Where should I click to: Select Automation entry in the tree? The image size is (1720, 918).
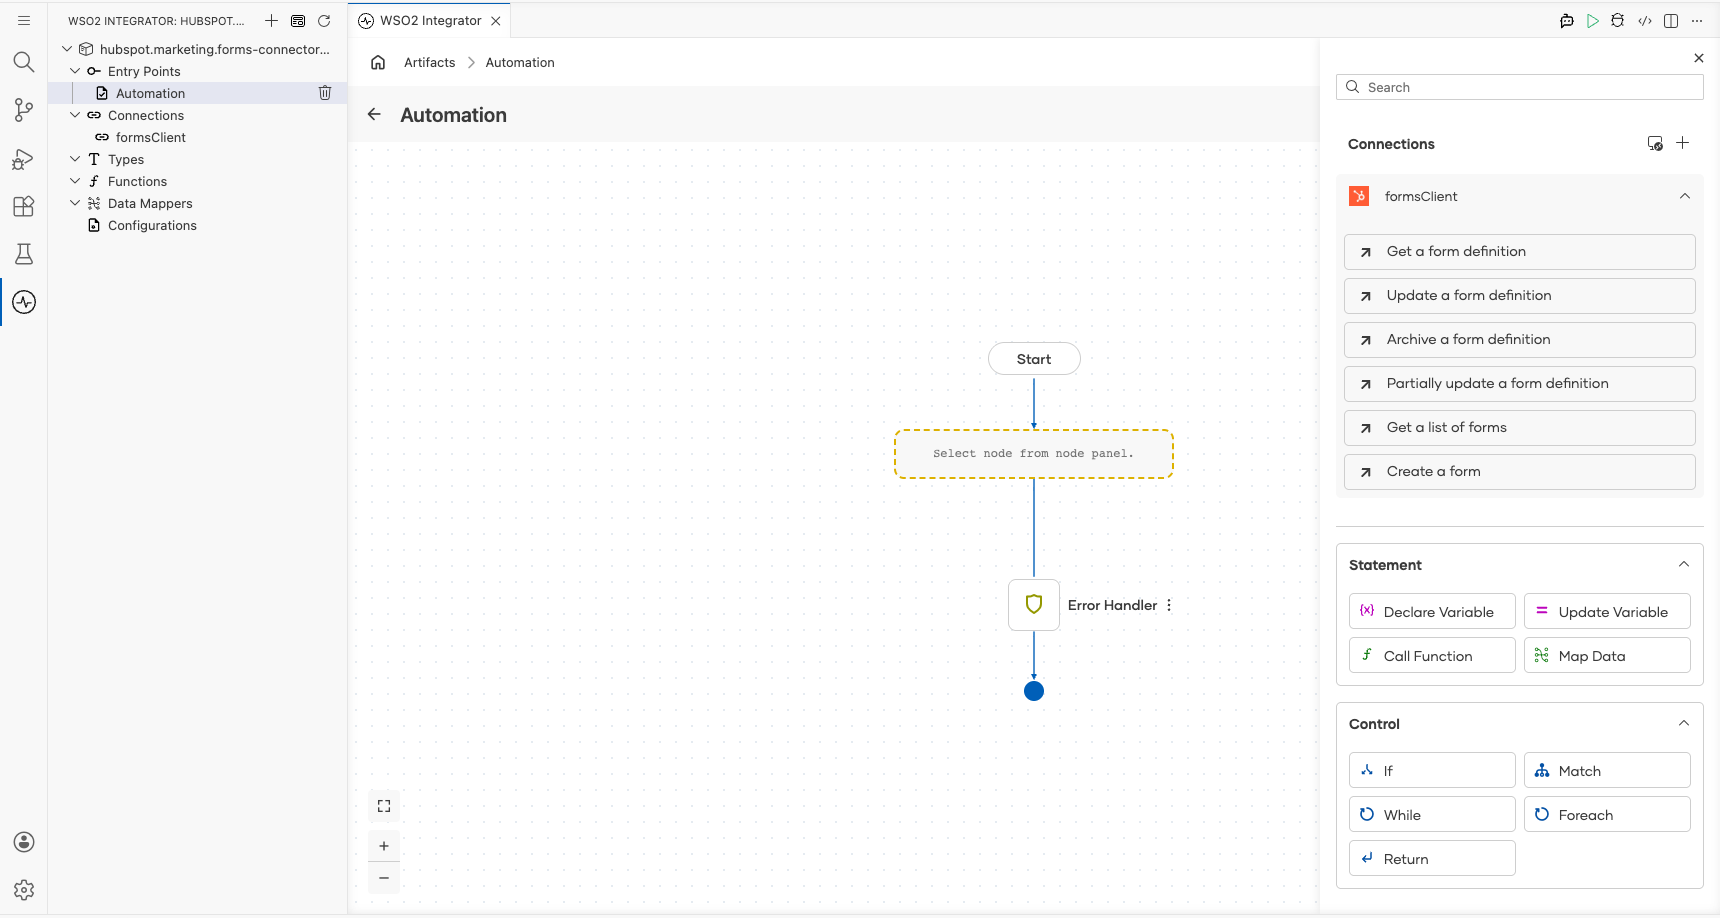point(197,93)
